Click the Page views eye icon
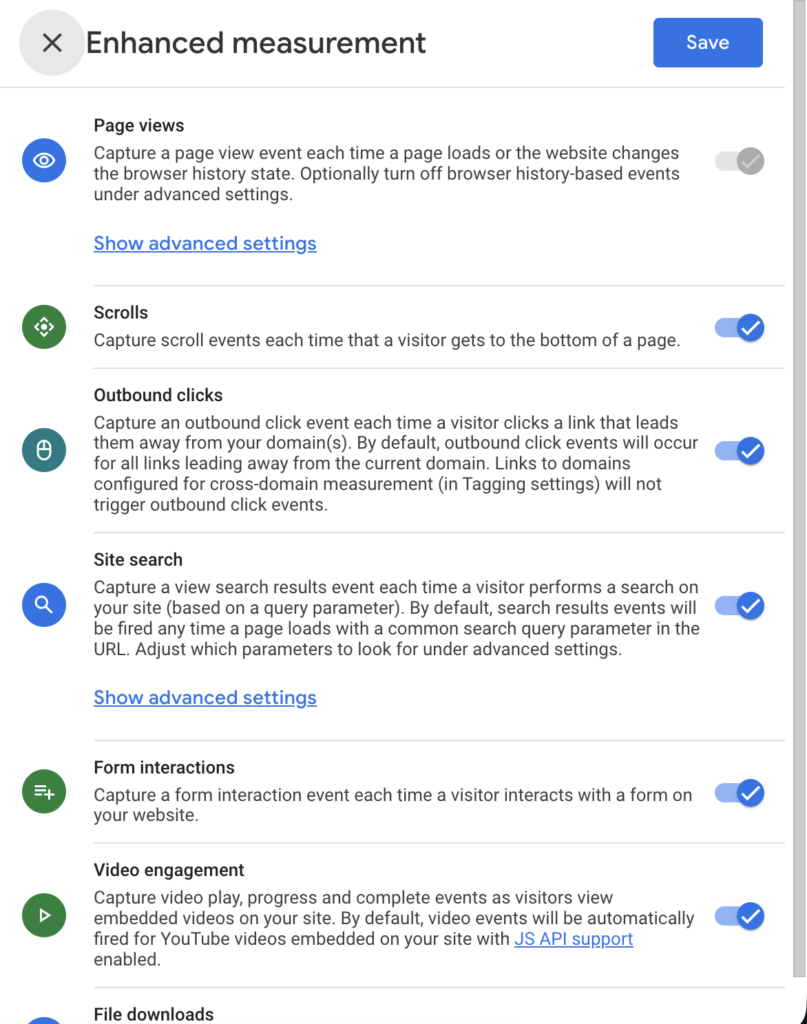807x1024 pixels. point(44,160)
